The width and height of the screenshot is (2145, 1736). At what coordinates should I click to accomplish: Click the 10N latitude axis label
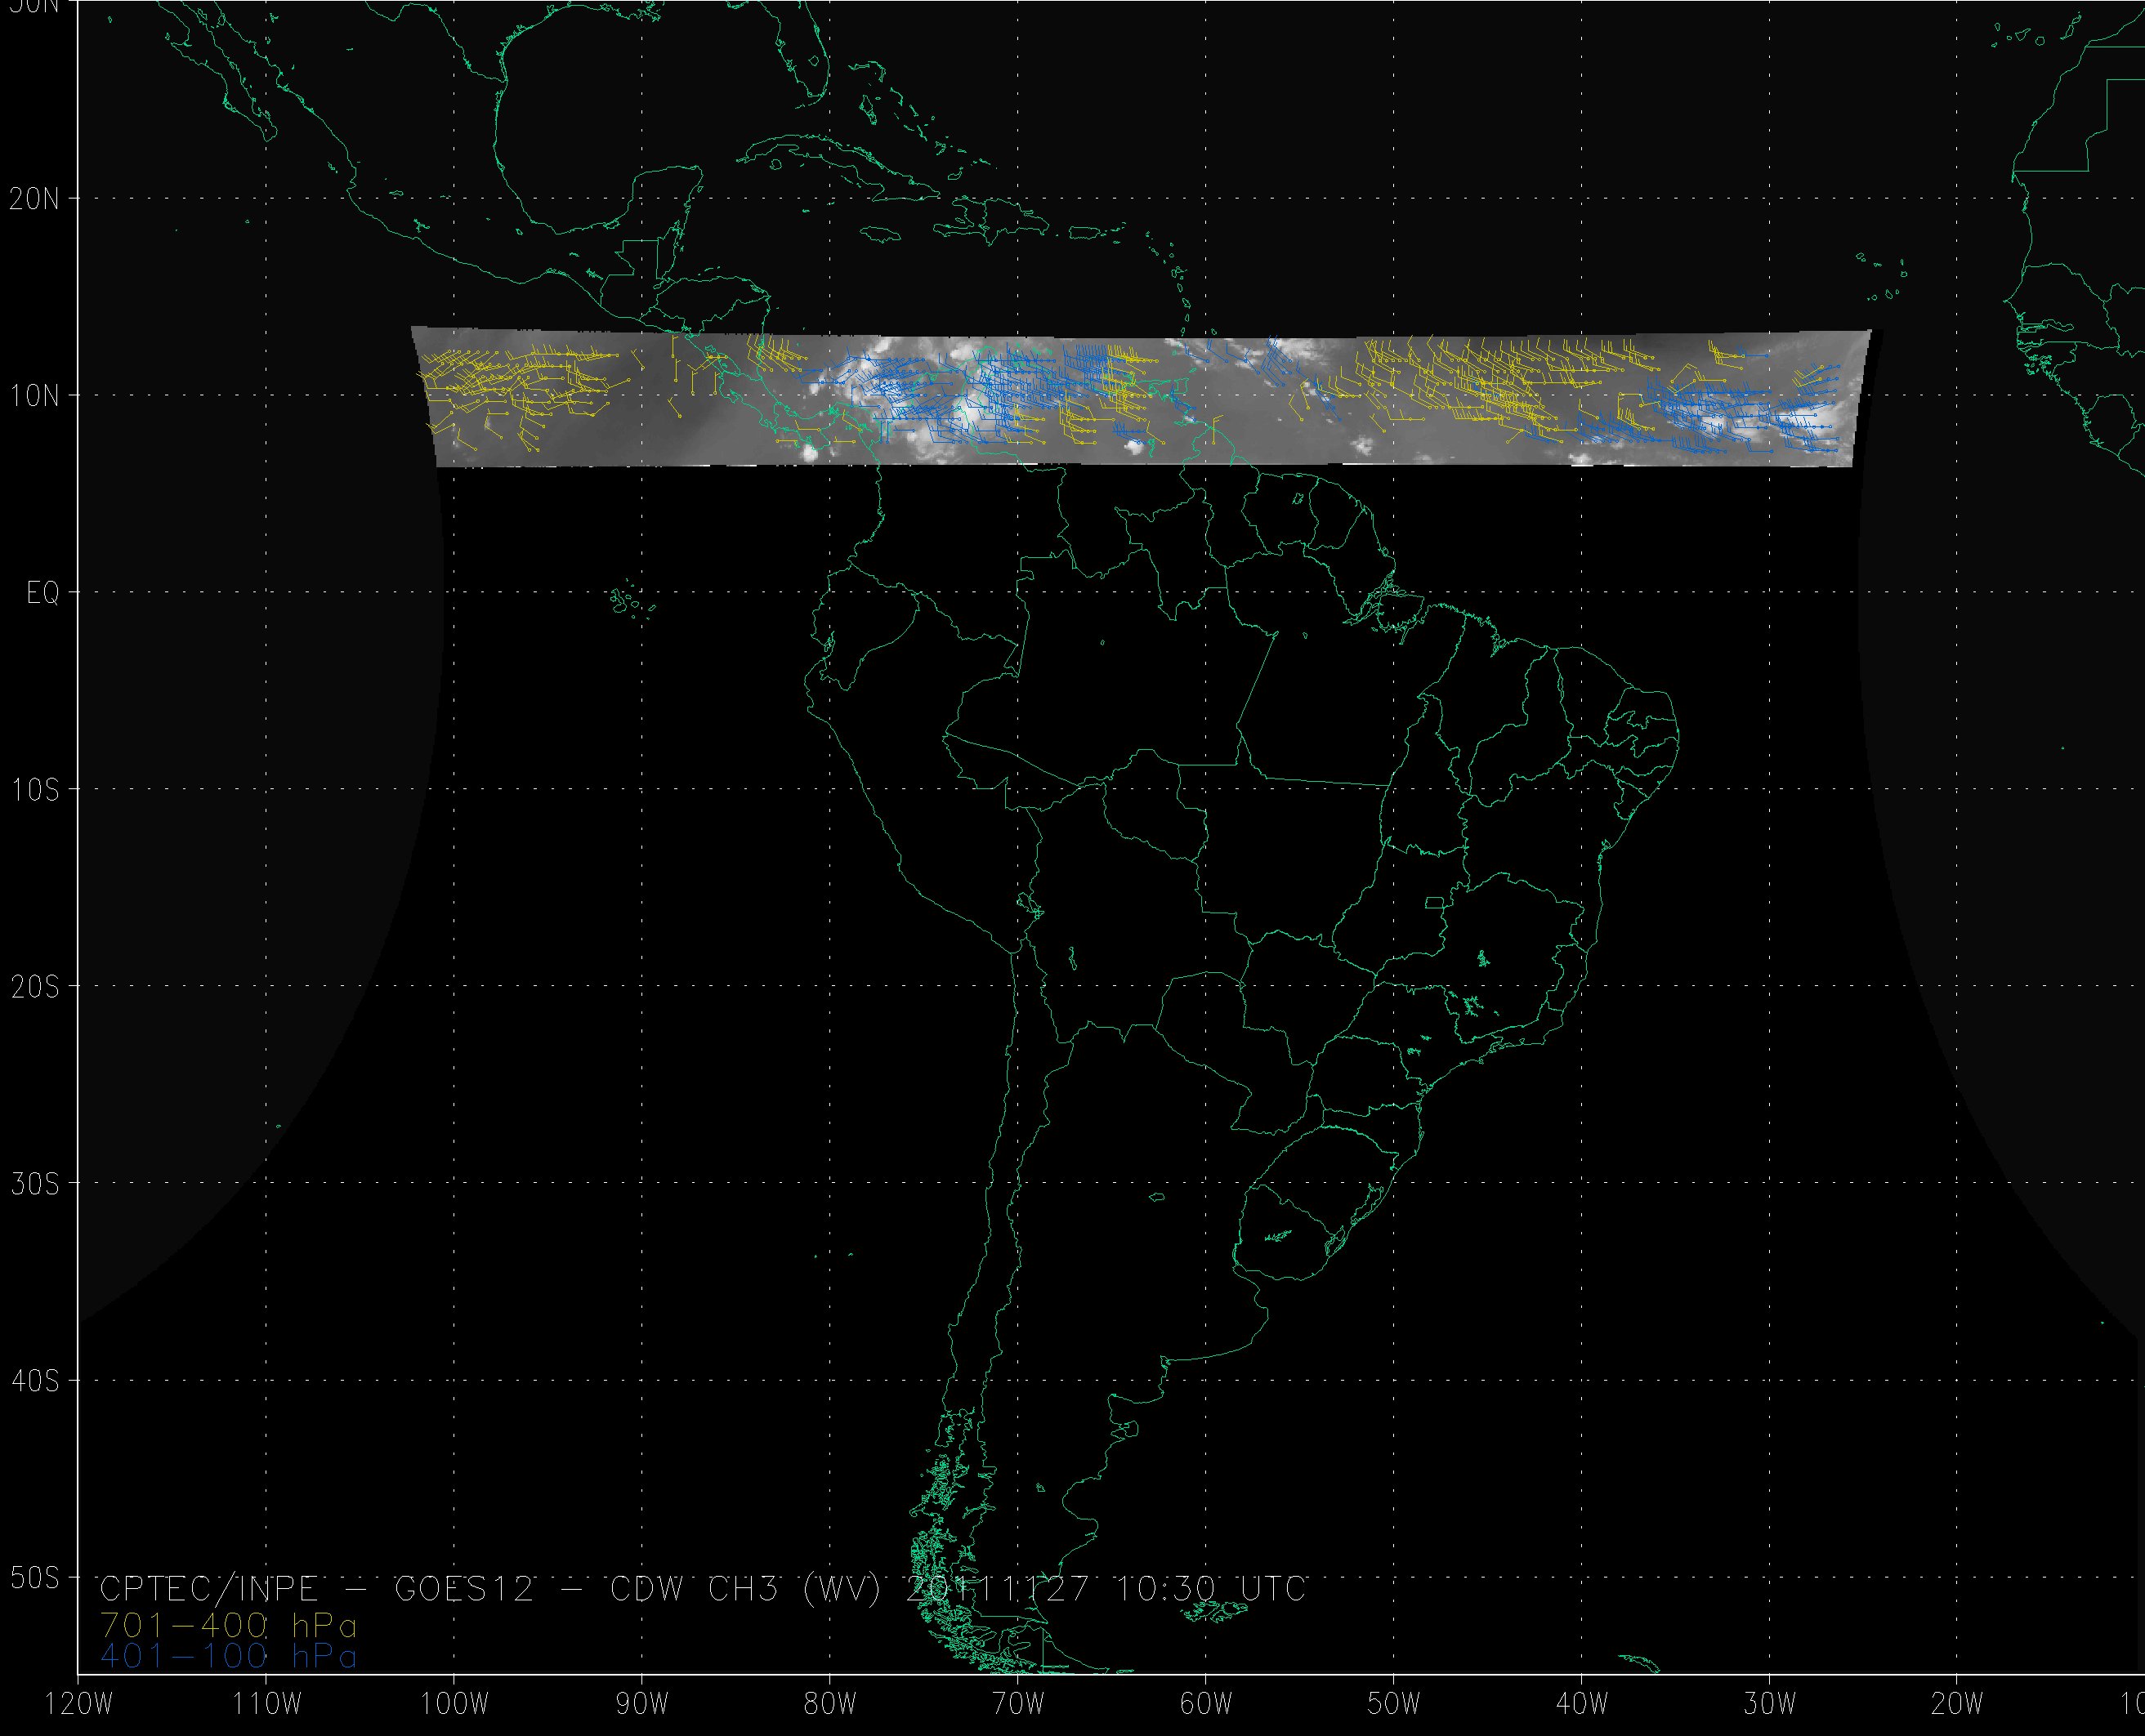[x=34, y=396]
